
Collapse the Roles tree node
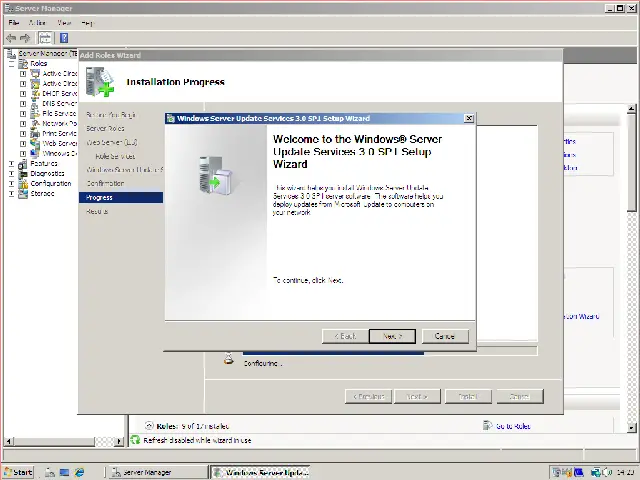point(11,64)
